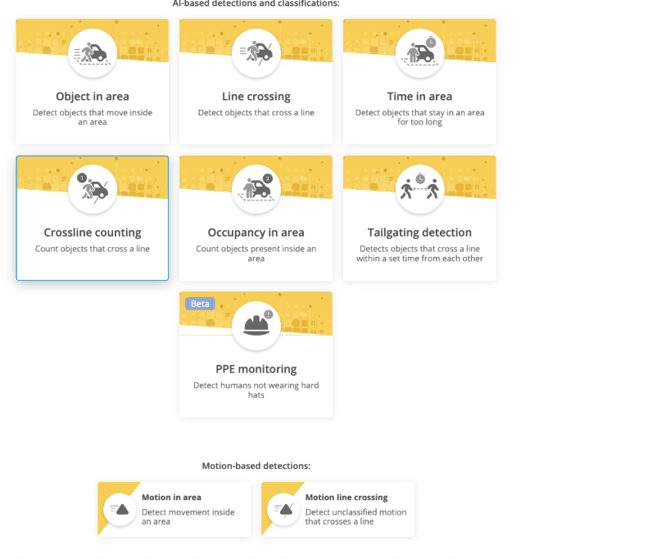Choose the 'Object in area' title
The image size is (670, 559).
point(92,97)
